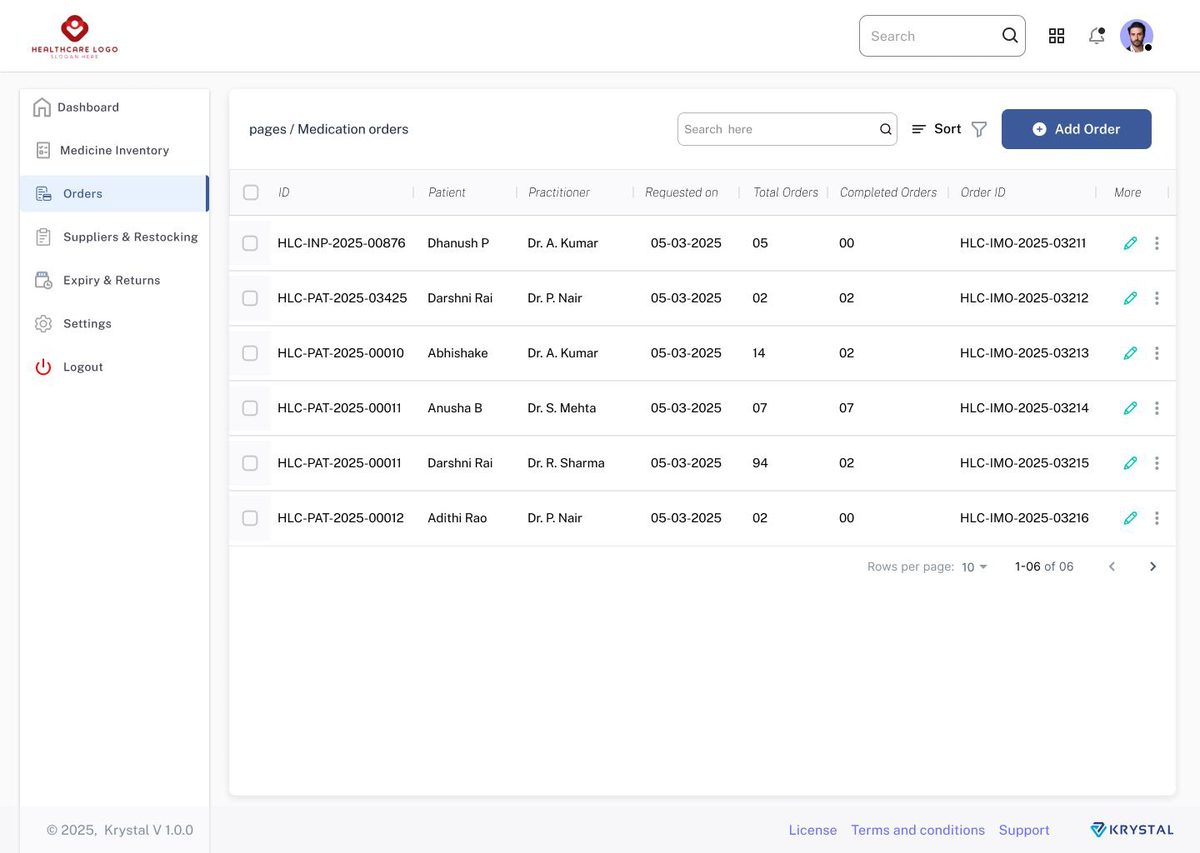Open more options for order HLC-IMO-2025-03216
The height and width of the screenshot is (853, 1200).
1157,518
